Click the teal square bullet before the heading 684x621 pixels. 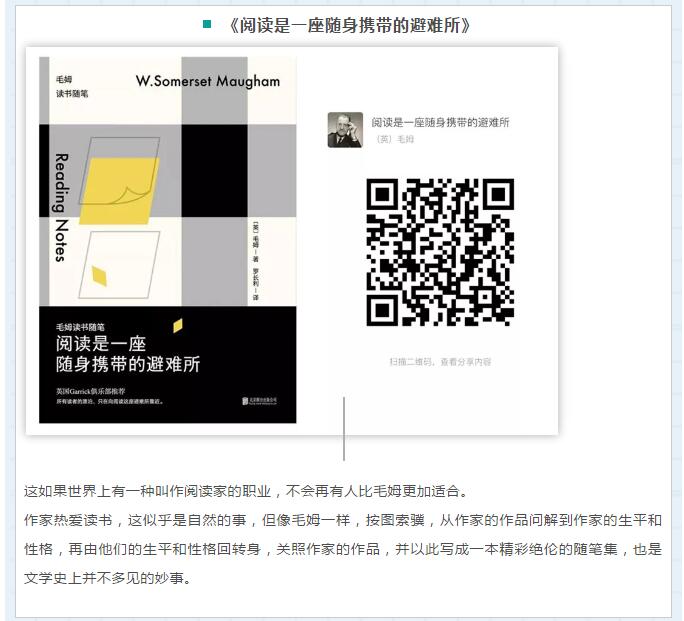click(206, 23)
